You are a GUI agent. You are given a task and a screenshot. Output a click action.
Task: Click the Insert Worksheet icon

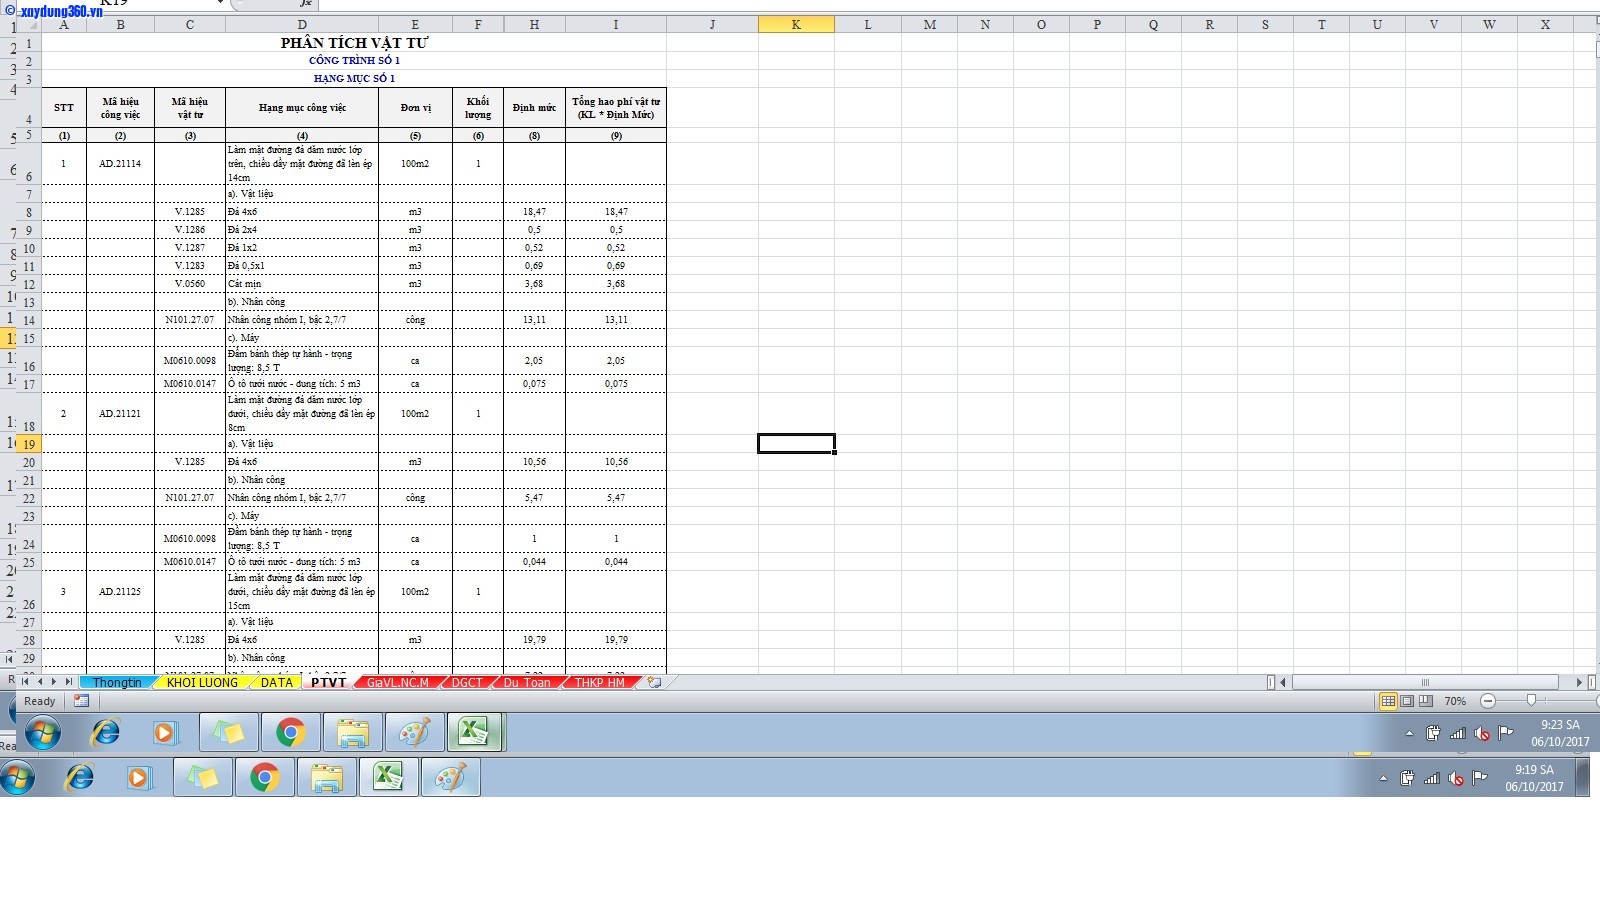tap(654, 682)
